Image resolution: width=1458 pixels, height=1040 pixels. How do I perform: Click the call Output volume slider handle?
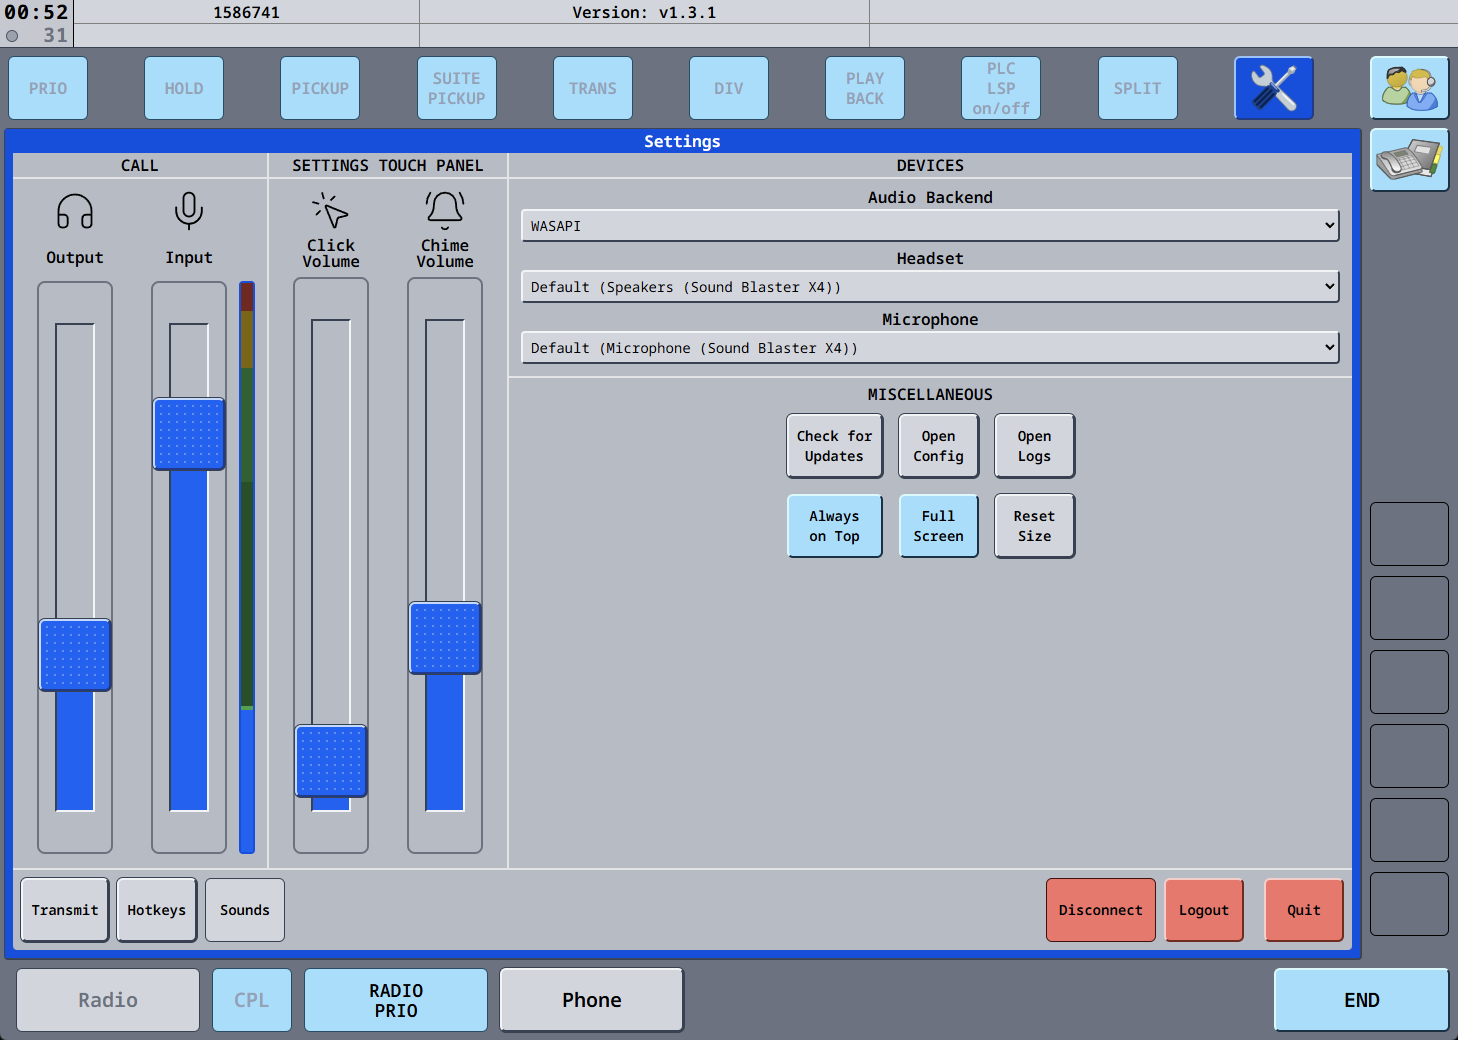(x=75, y=655)
